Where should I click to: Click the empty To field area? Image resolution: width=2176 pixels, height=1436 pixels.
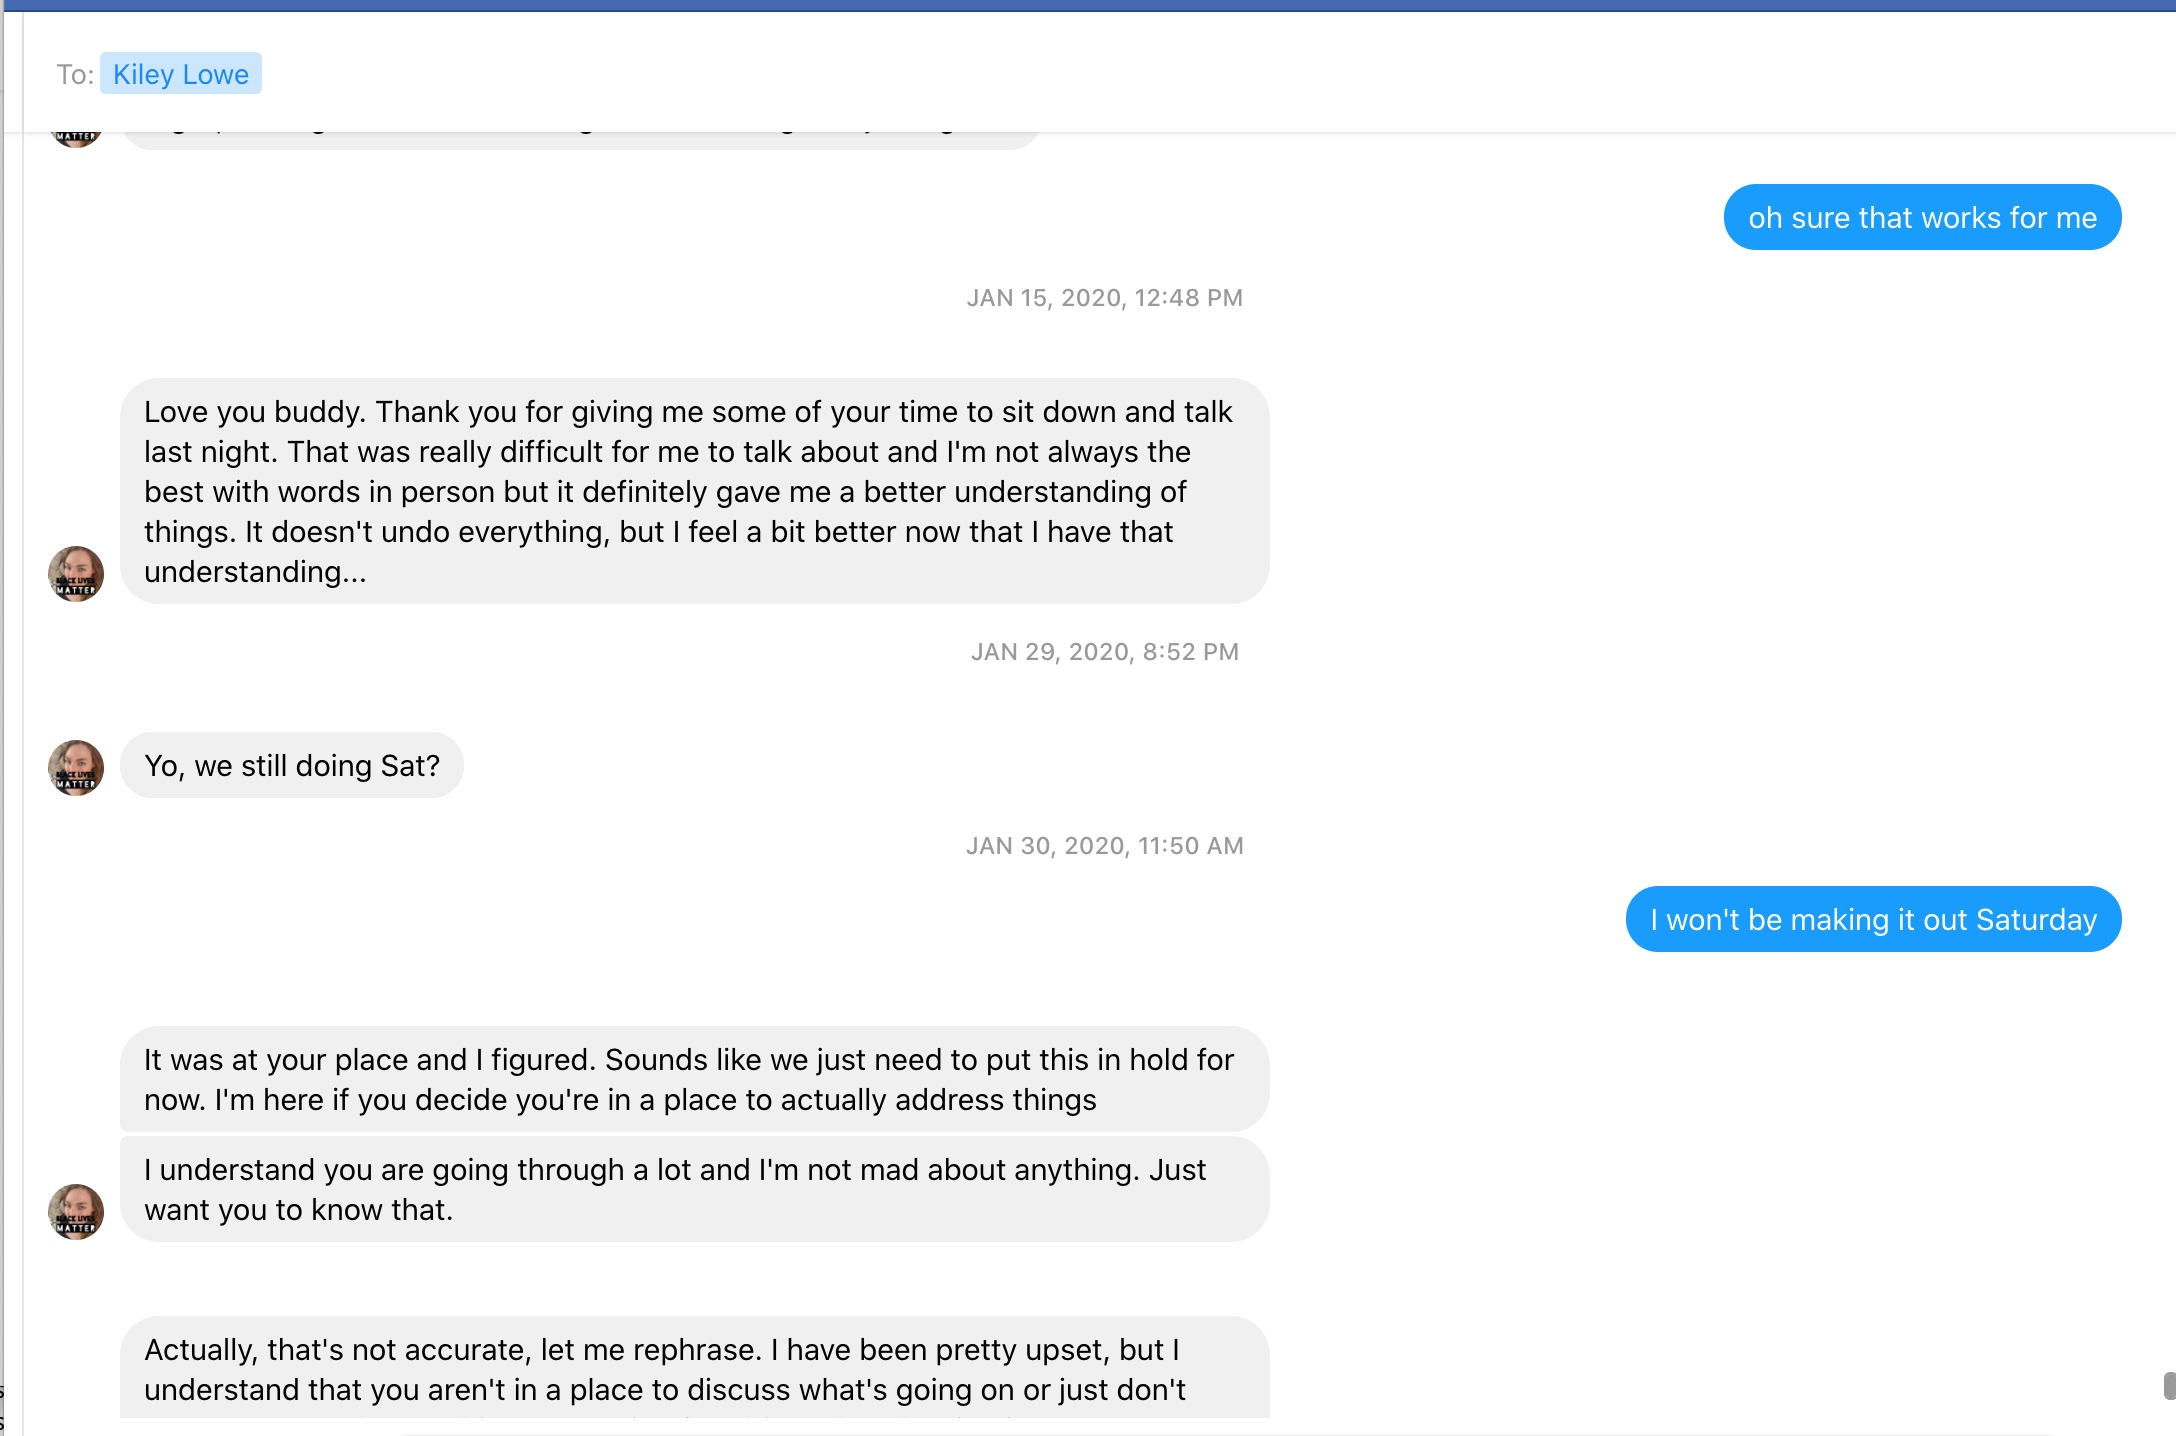(1100, 74)
